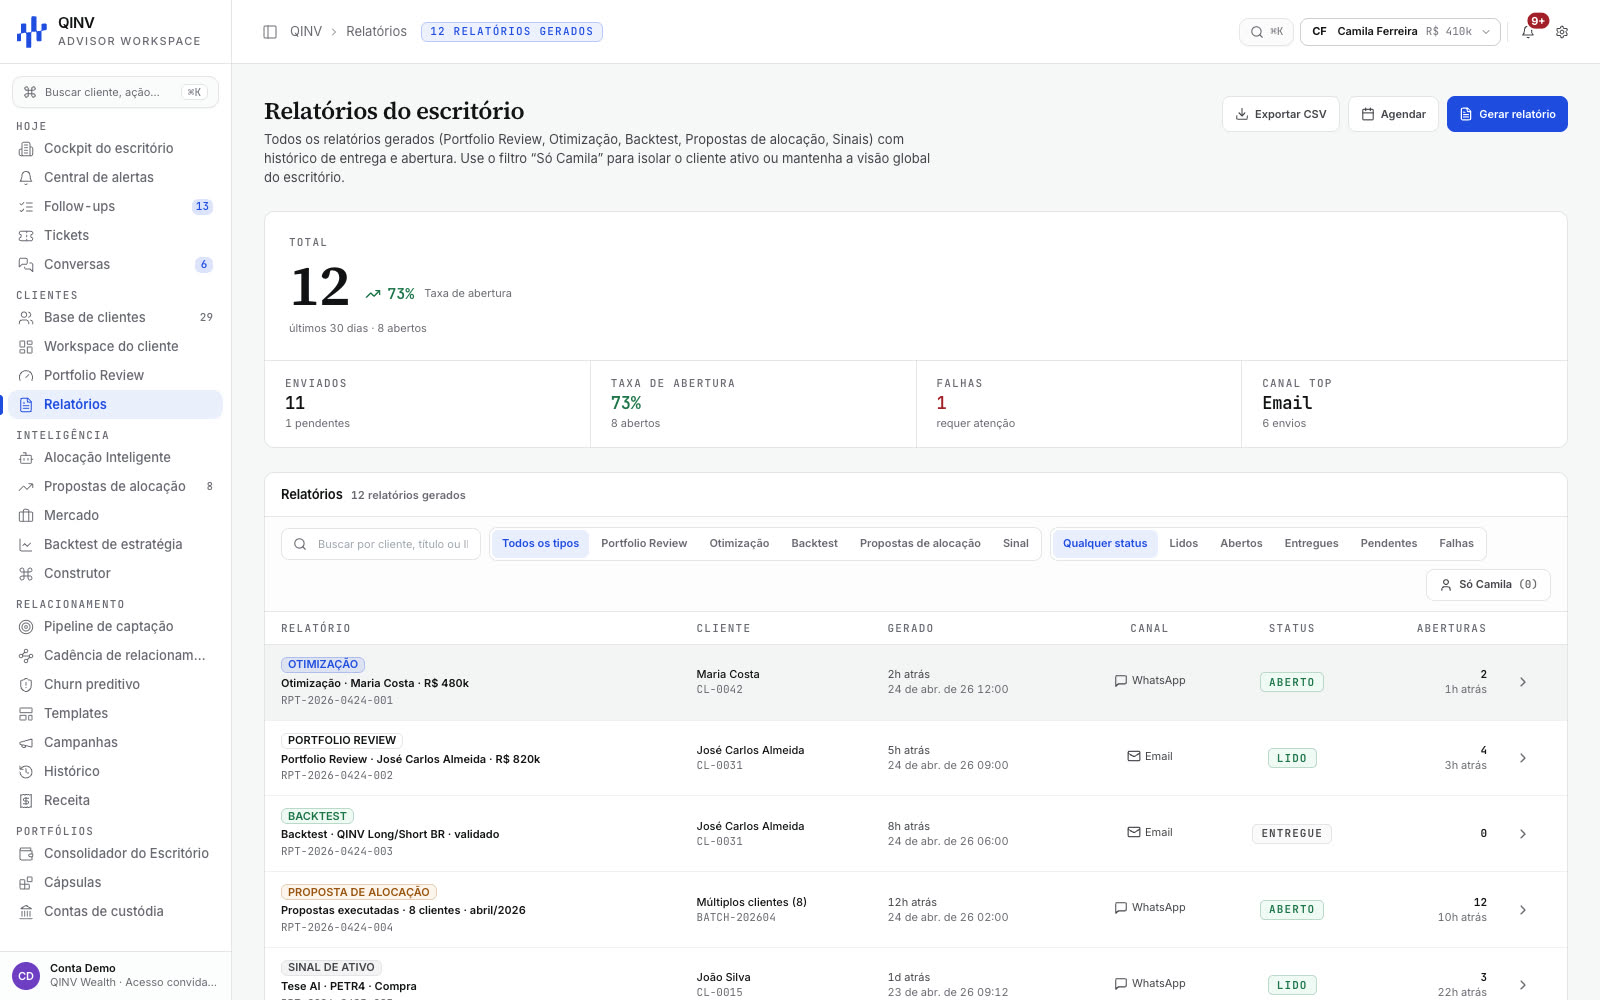Screen dimensions: 1600x1000
Task: Open Mercado icon in sidebar
Action: pos(26,516)
